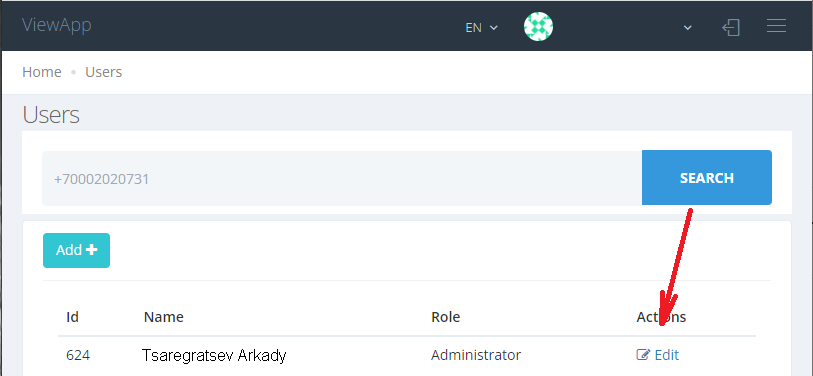Image resolution: width=813 pixels, height=376 pixels.
Task: Click the Add user button
Action: (x=76, y=250)
